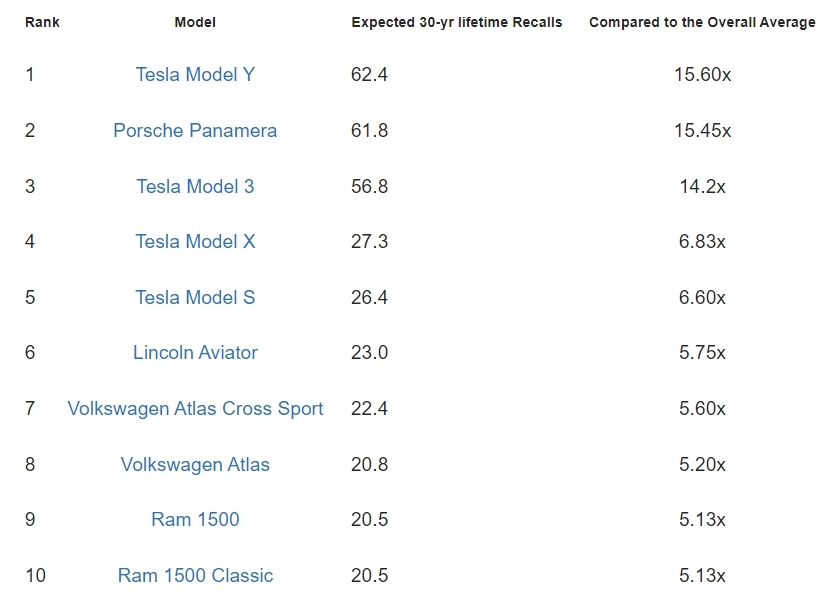Click the Tesla Model 3 link
The height and width of the screenshot is (600, 836).
195,187
